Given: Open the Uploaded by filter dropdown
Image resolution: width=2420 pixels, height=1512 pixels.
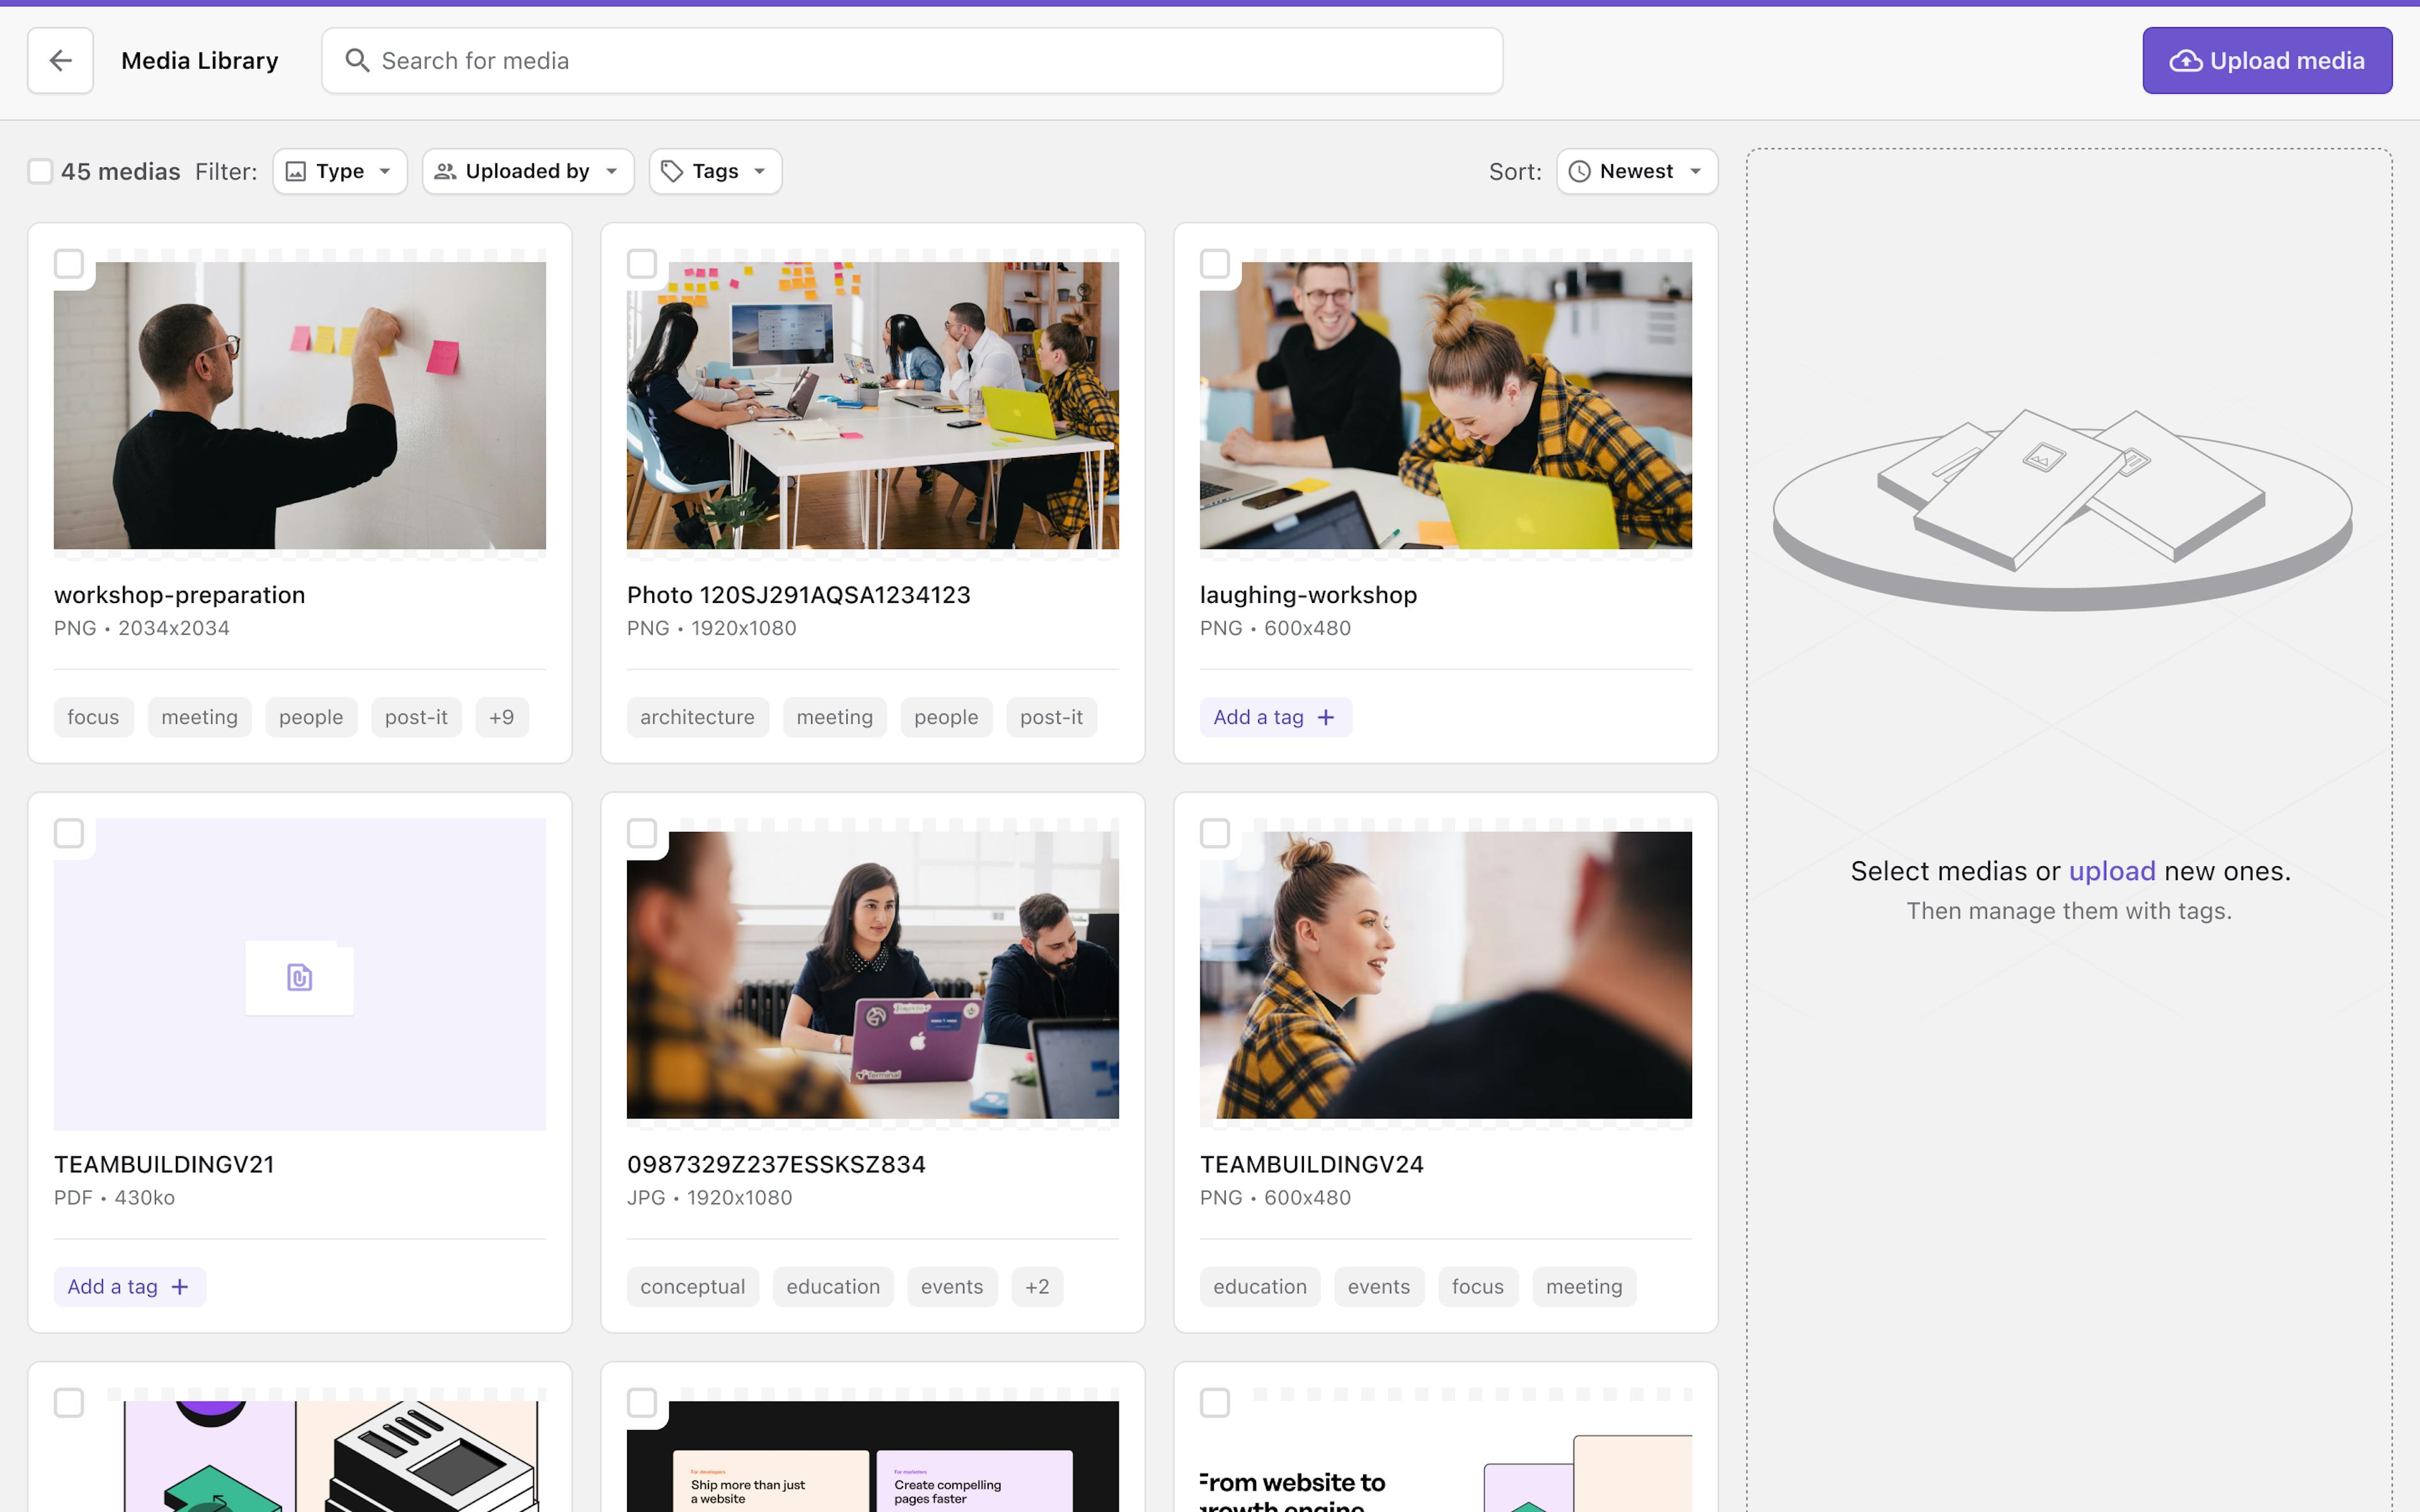Looking at the screenshot, I should click(x=528, y=171).
